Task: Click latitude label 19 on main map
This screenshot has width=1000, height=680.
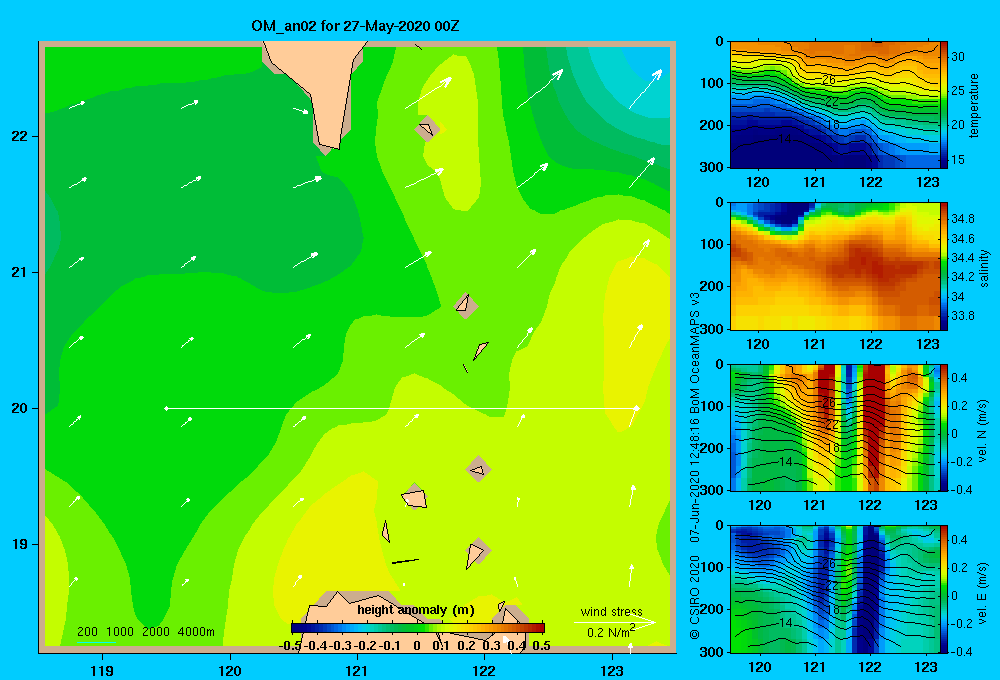Action: [20, 544]
